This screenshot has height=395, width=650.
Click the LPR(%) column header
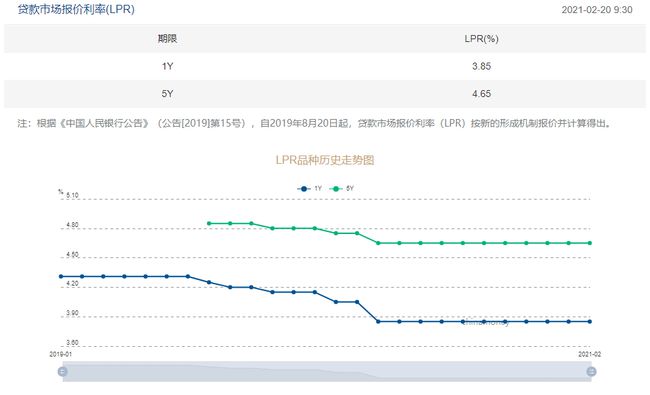(x=481, y=39)
